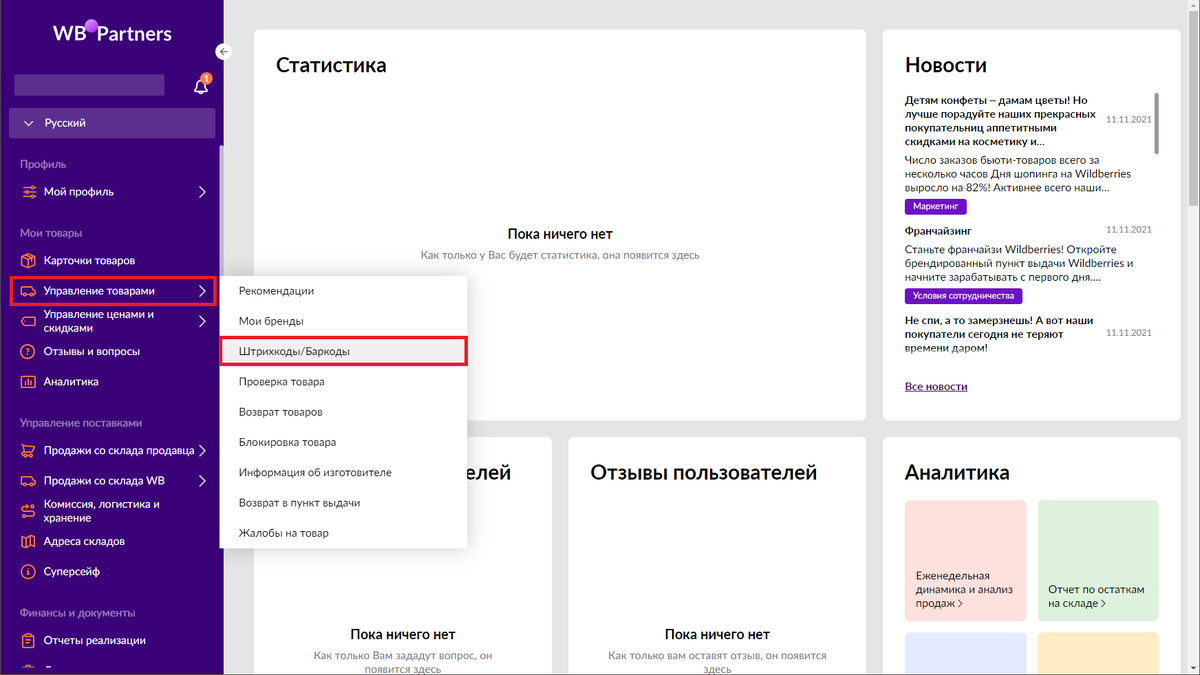Expand Управление ценами и скидками chevron
The height and width of the screenshot is (675, 1200).
[x=202, y=321]
